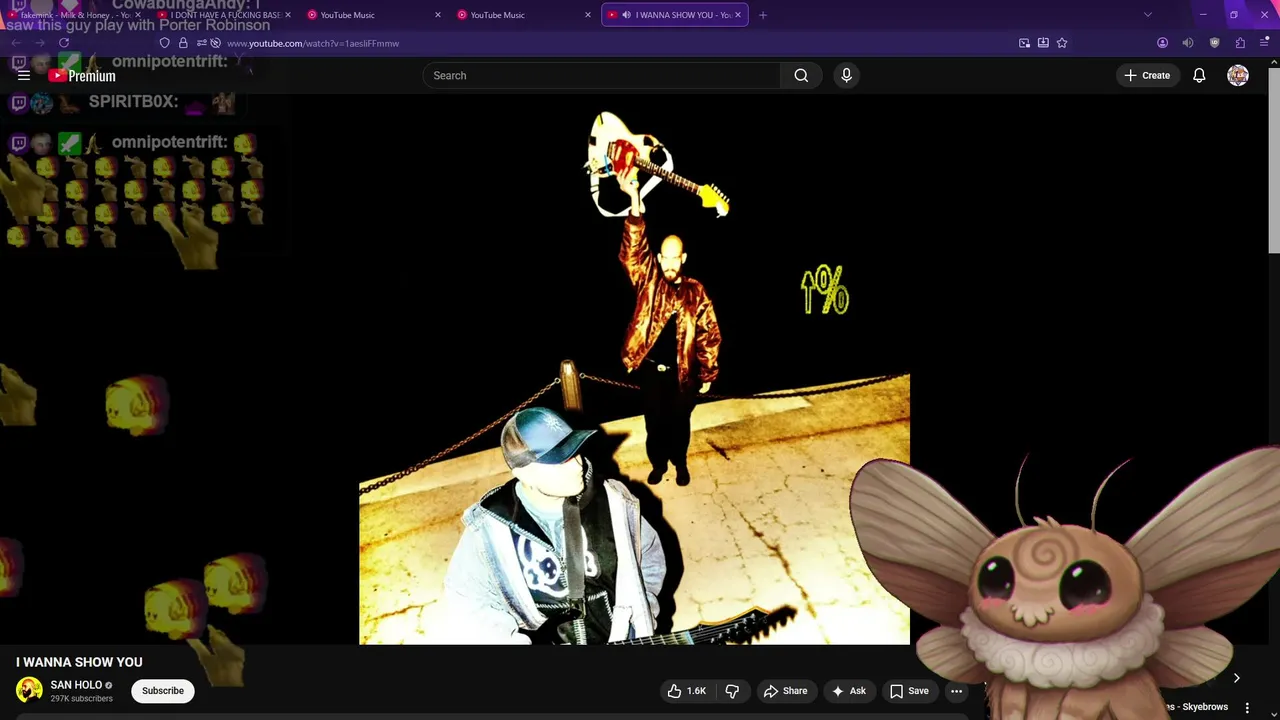Reload the page in browser toolbar
The image size is (1280, 720).
click(64, 43)
